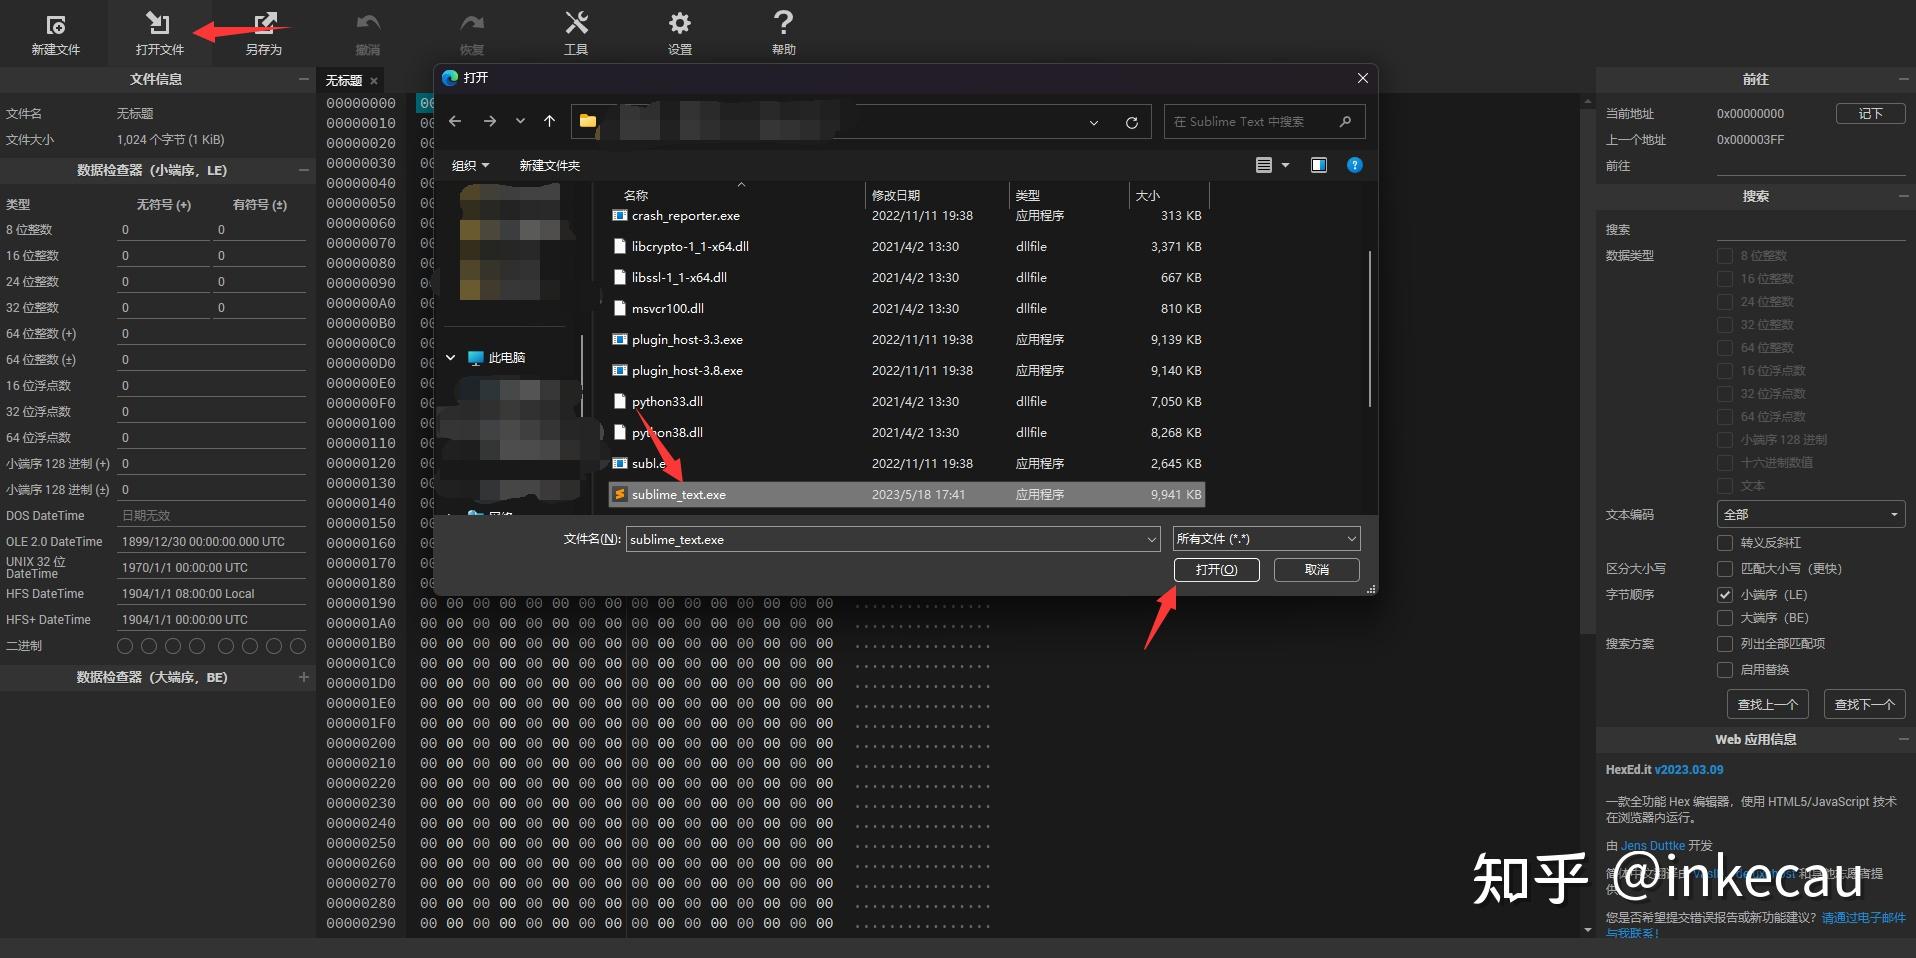Enable the 转义反斜杠 checkbox
Screen dimensions: 1916x958
pyautogui.click(x=1725, y=543)
